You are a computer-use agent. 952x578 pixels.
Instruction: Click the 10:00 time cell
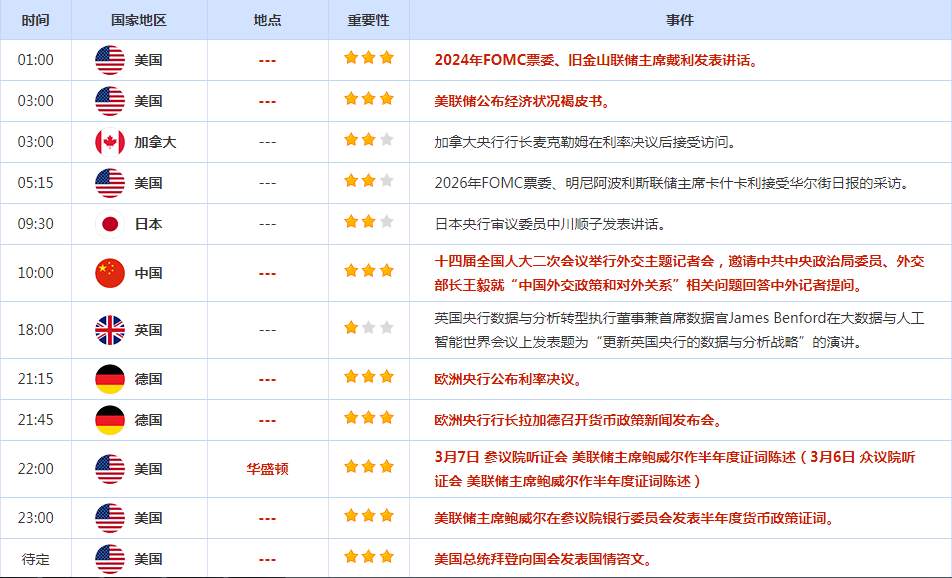(35, 273)
